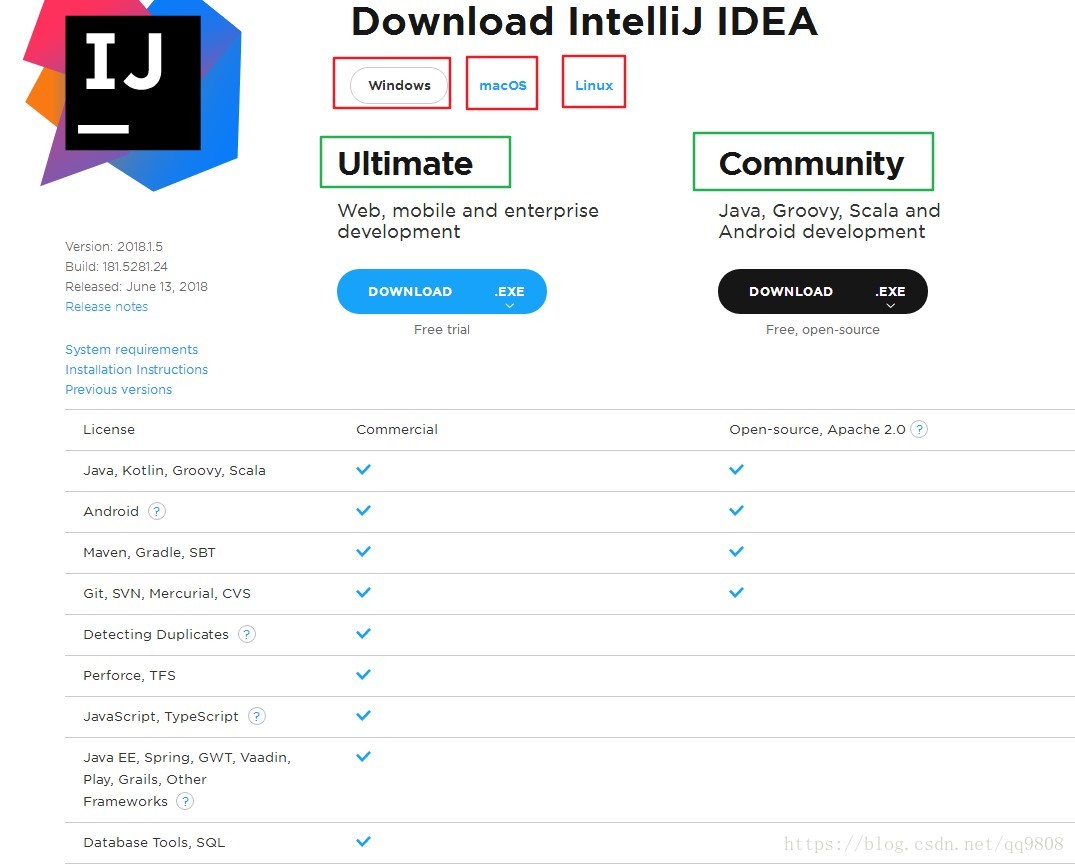
Task: Open the Release notes link
Action: [106, 307]
